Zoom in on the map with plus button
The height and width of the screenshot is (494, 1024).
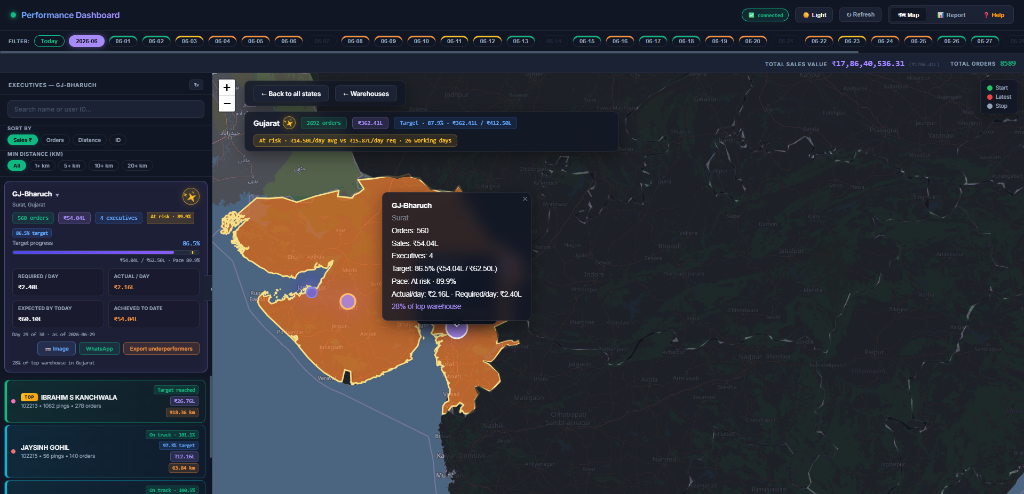(227, 88)
